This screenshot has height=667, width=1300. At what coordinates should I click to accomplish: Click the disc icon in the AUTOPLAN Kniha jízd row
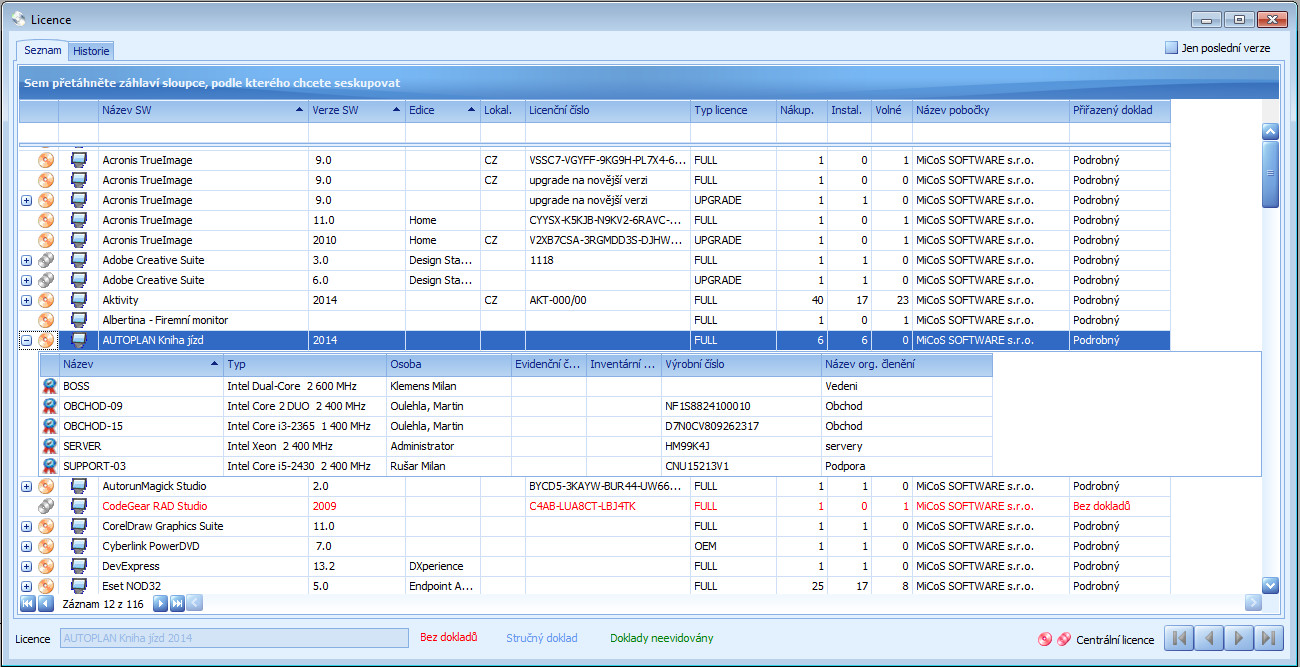click(46, 340)
